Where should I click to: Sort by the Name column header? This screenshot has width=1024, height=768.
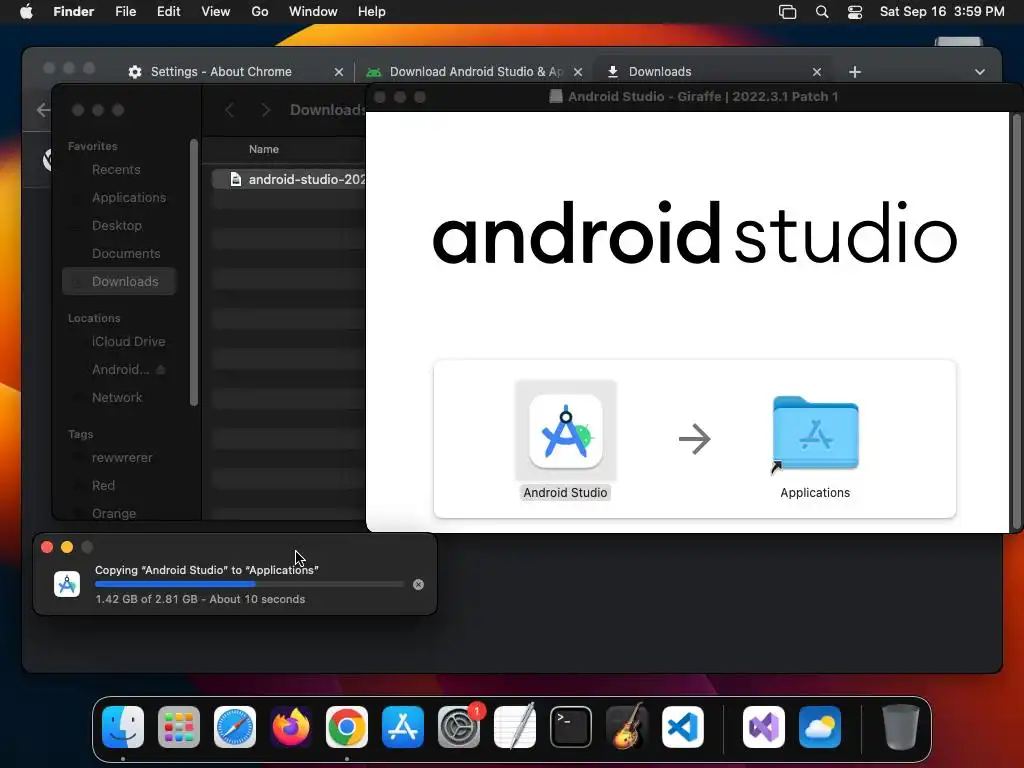point(264,150)
